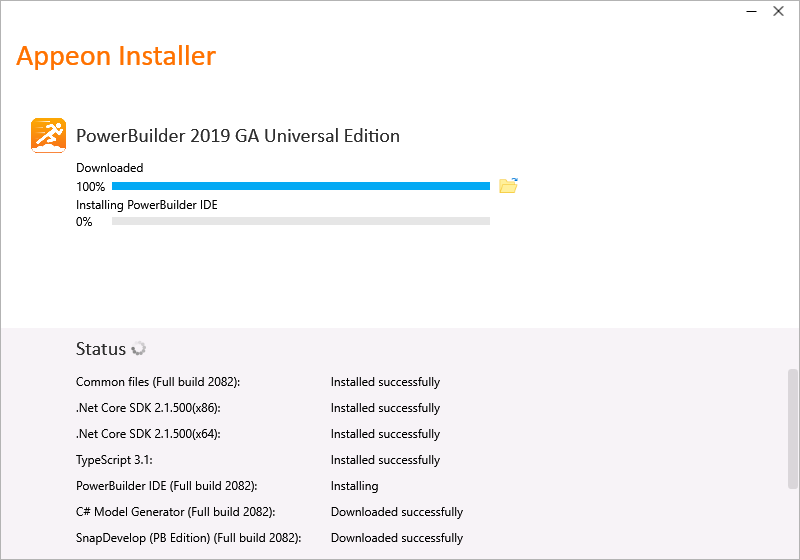Click the Status section heading

point(101,349)
